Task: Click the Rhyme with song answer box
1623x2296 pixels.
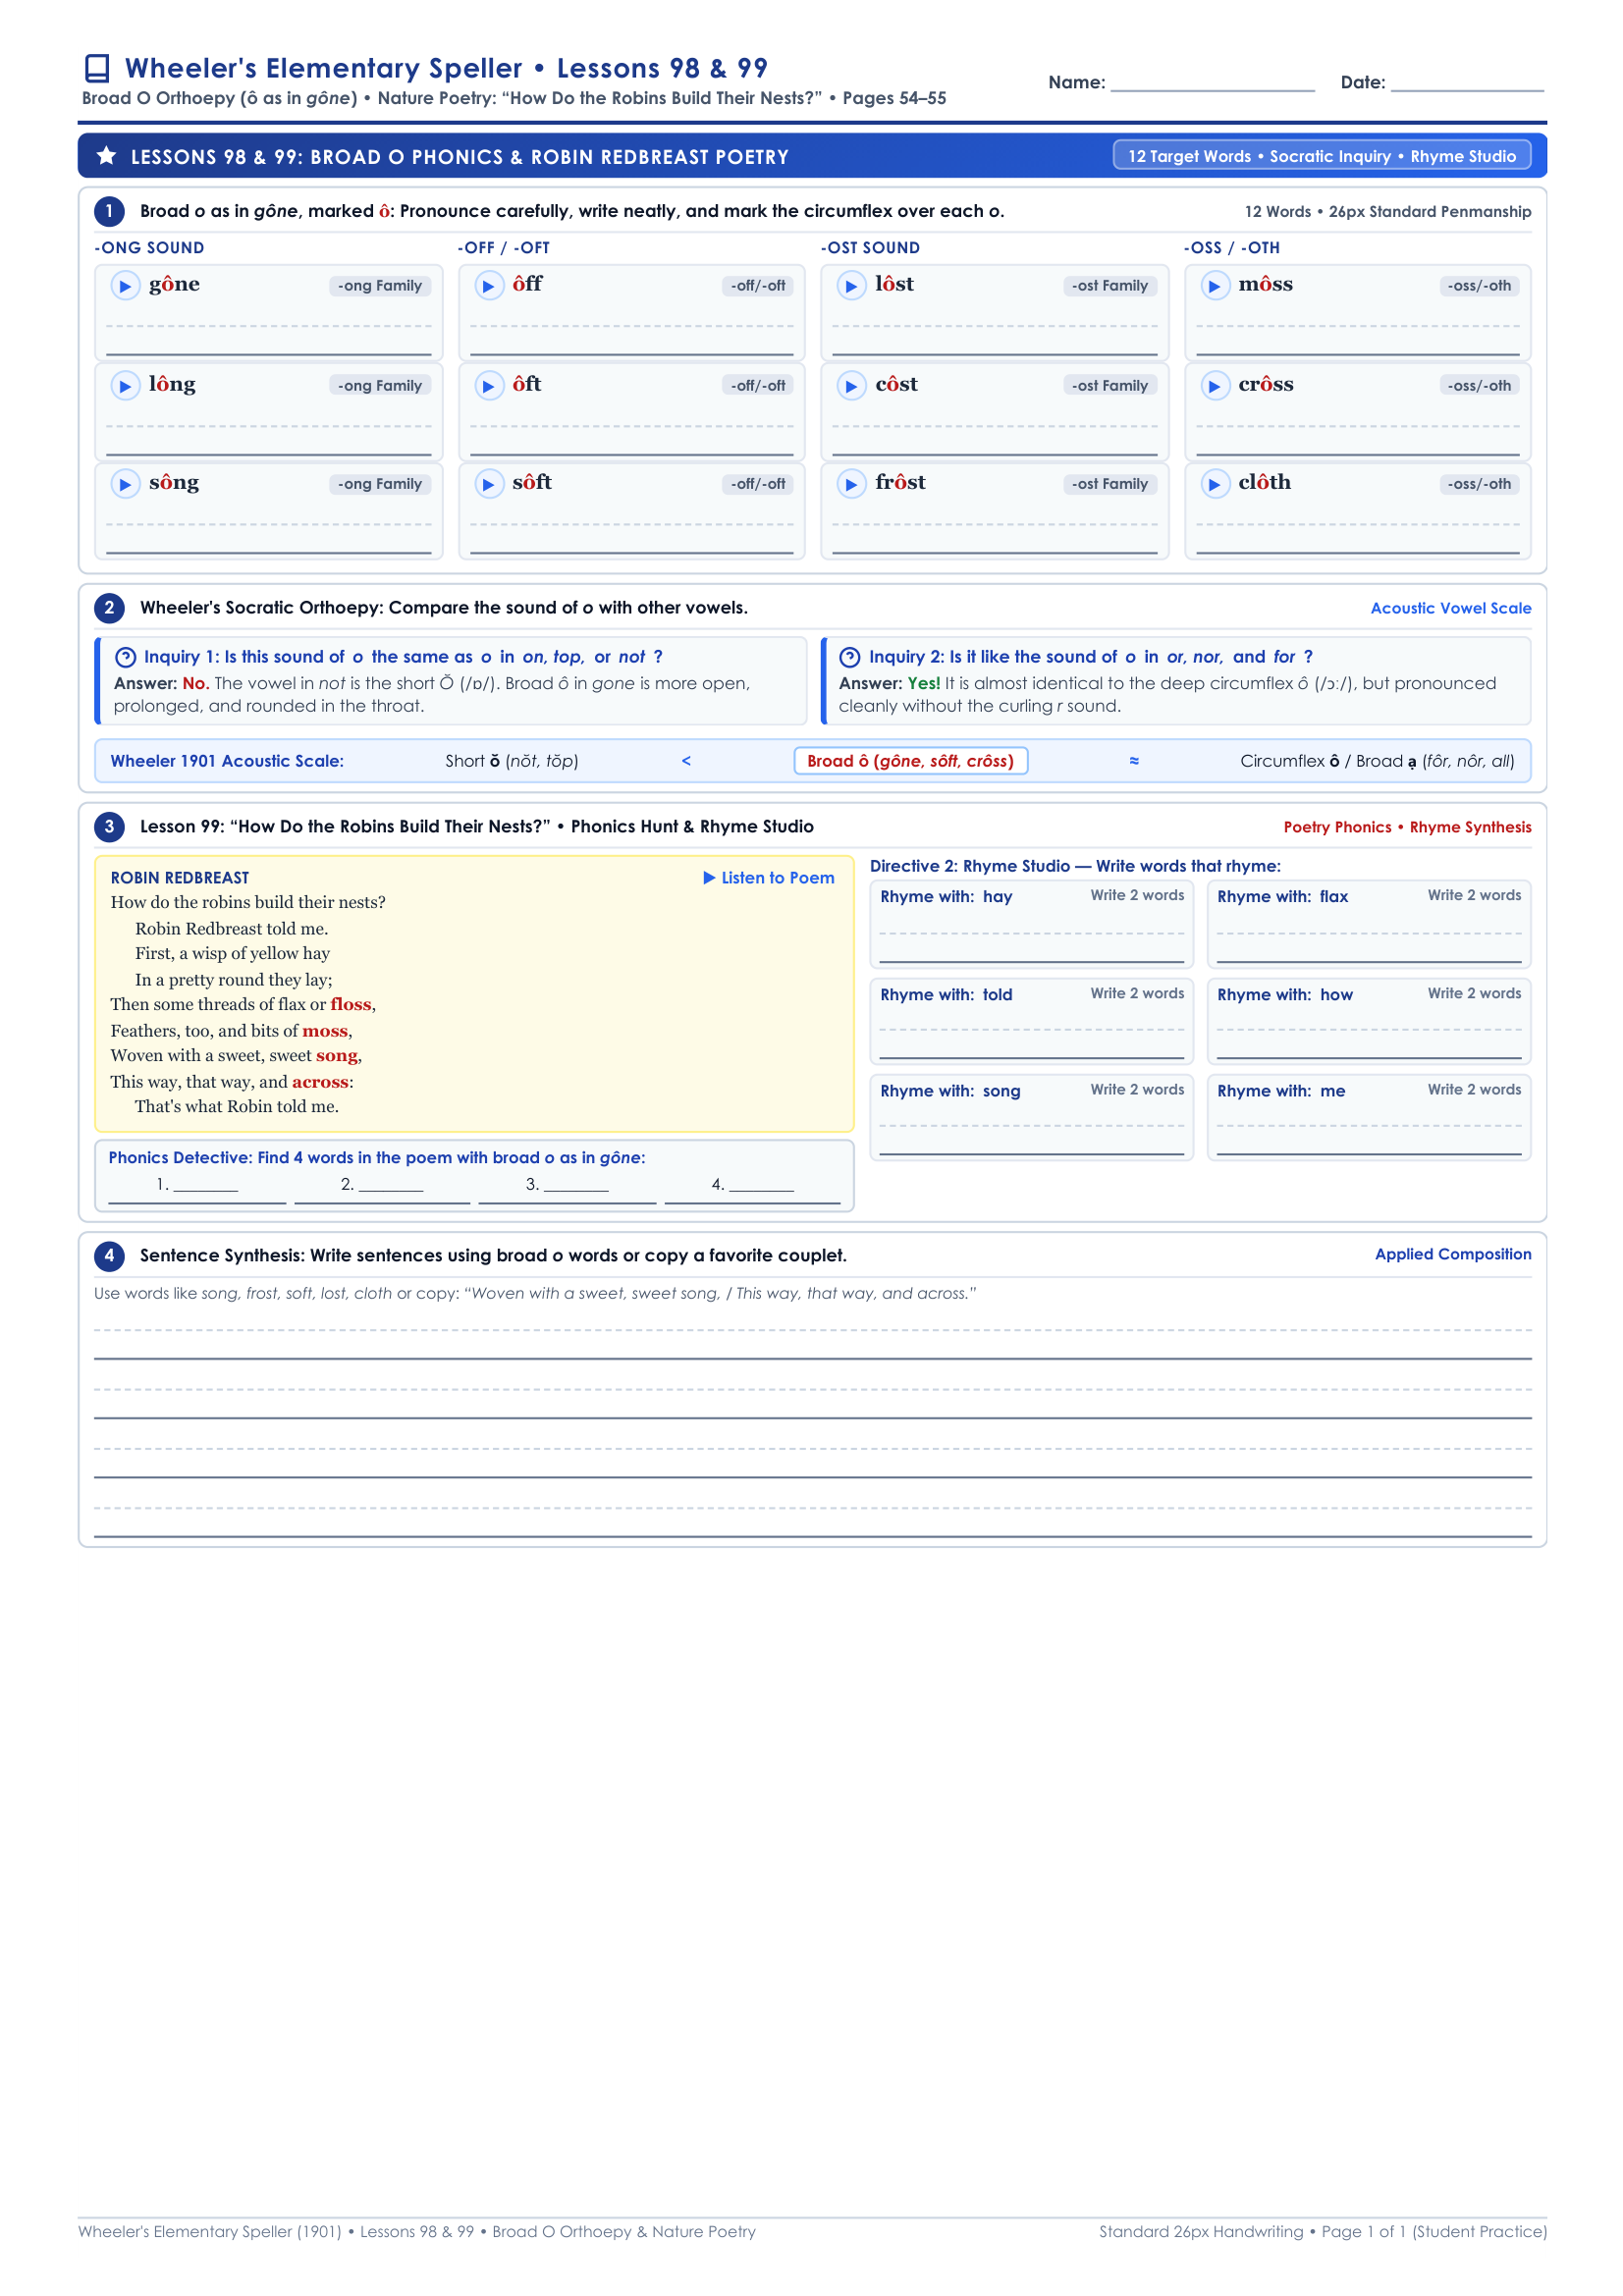Action: click(x=1032, y=1118)
